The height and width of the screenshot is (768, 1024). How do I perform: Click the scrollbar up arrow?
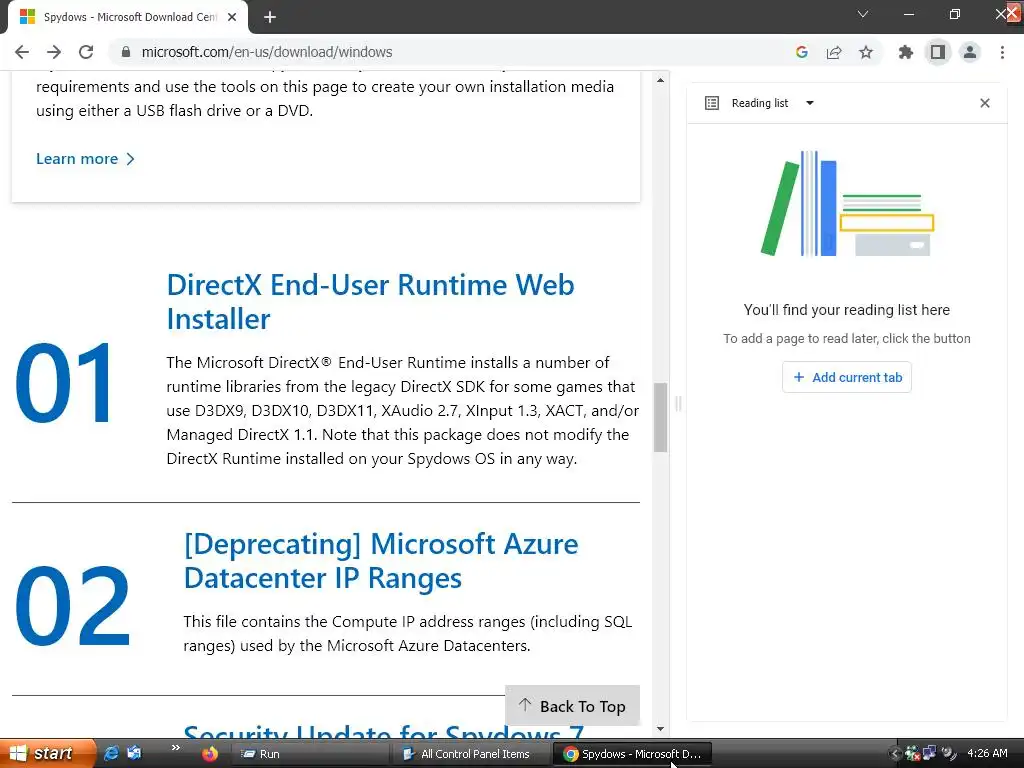660,80
